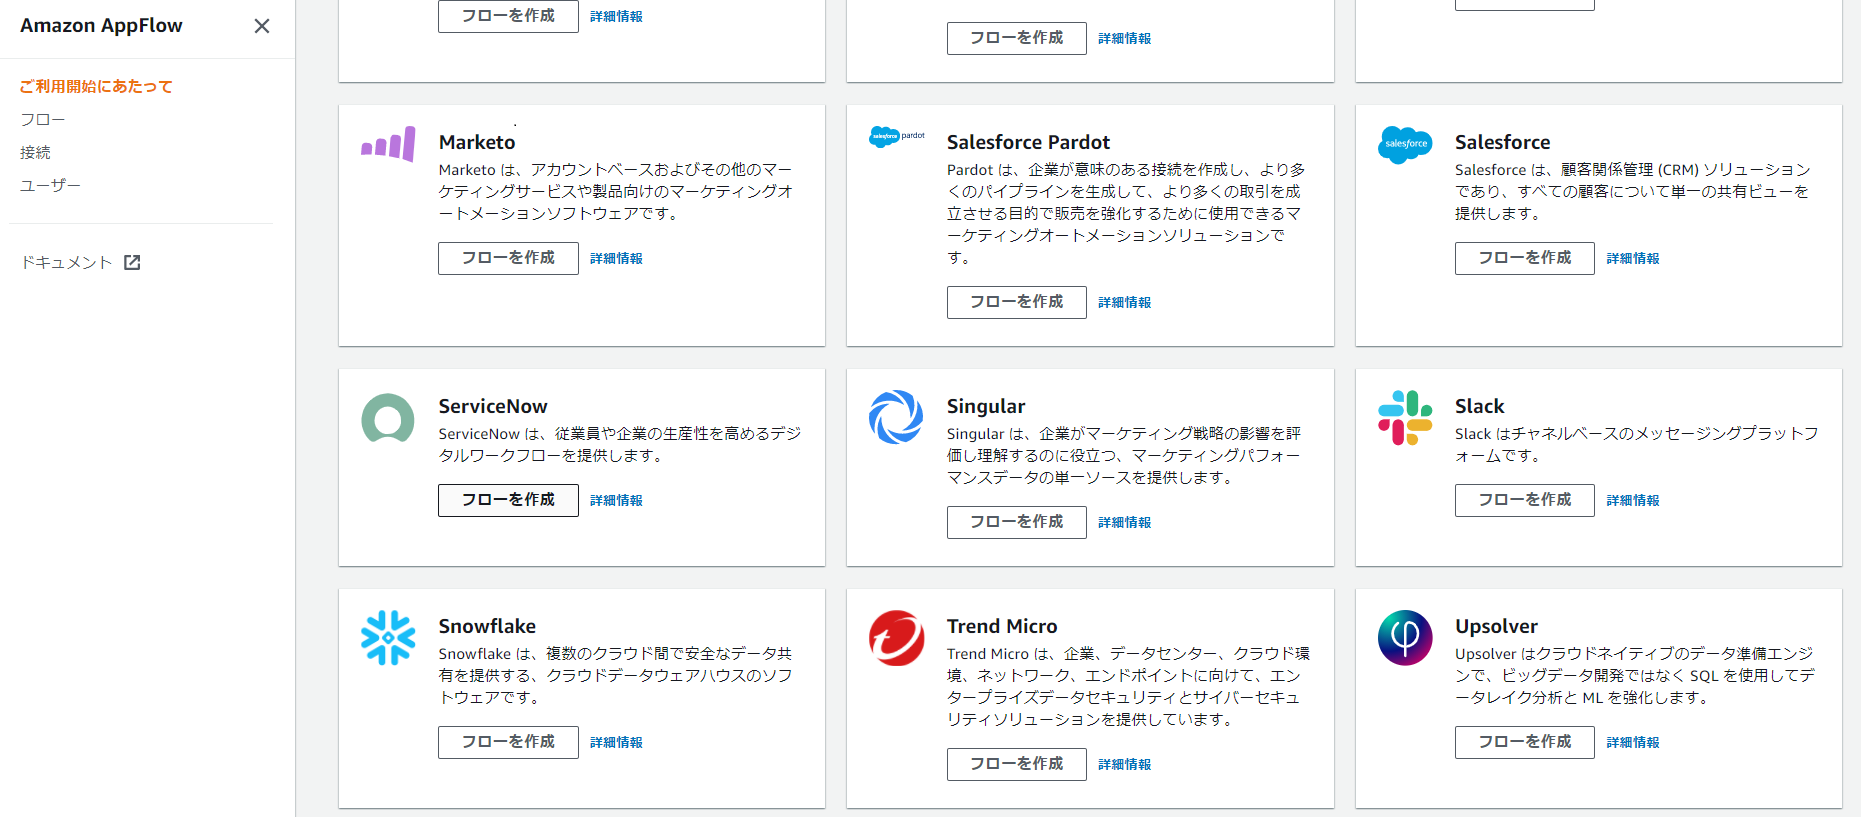Click the Trend Micro logo icon
The width and height of the screenshot is (1861, 817).
point(896,638)
